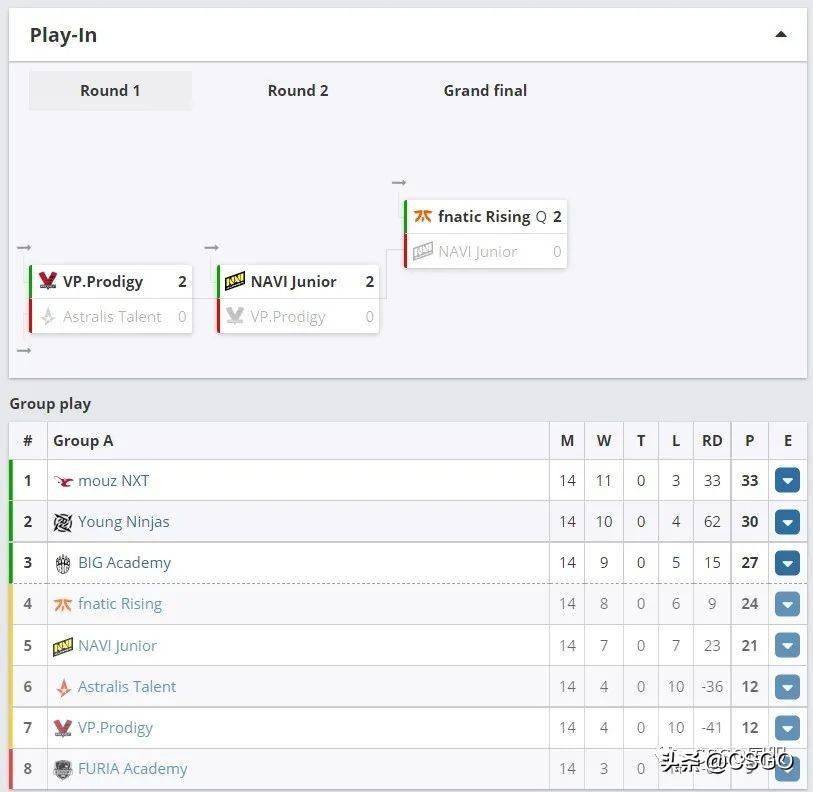This screenshot has width=813, height=792.
Task: Click the mouz NXT team logo
Action: 63,481
